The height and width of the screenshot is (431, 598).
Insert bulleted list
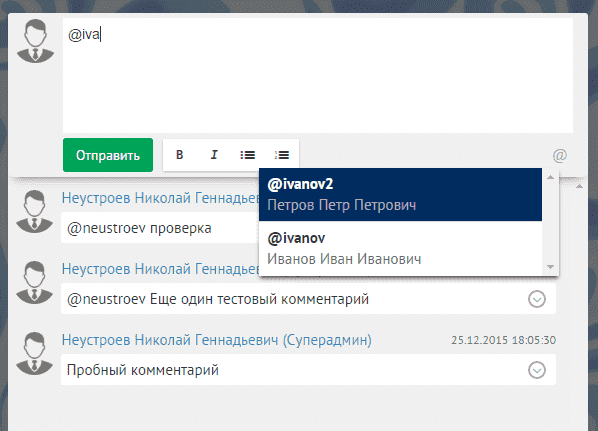[x=248, y=155]
